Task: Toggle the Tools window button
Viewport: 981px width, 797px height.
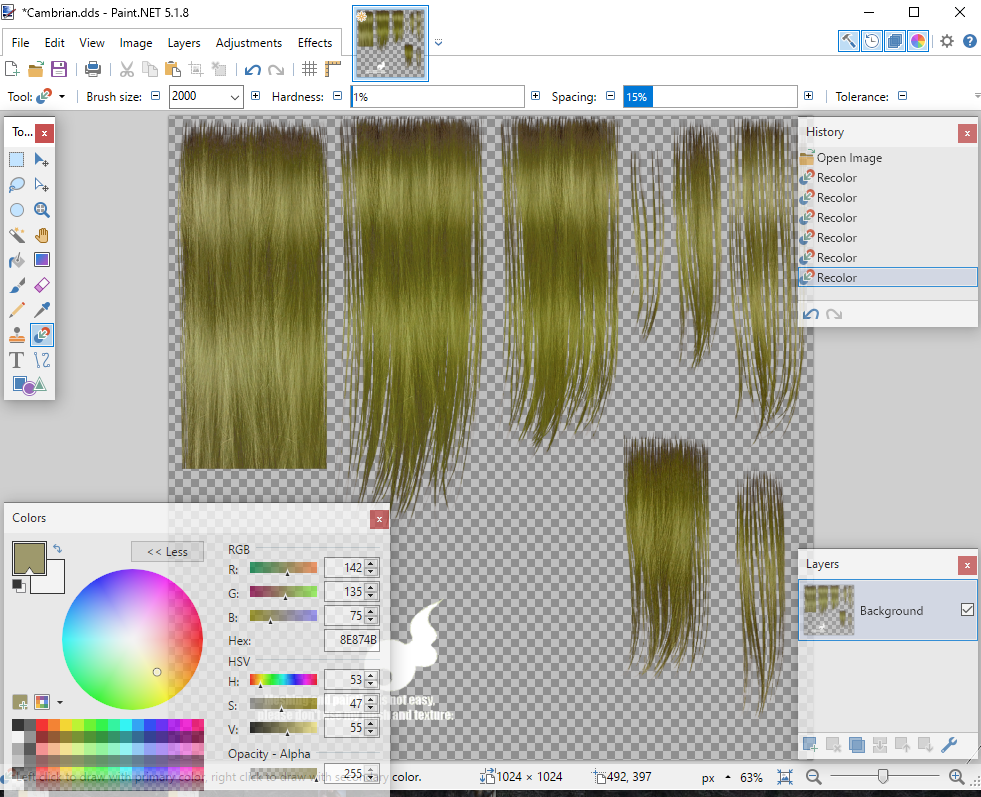Action: (848, 41)
